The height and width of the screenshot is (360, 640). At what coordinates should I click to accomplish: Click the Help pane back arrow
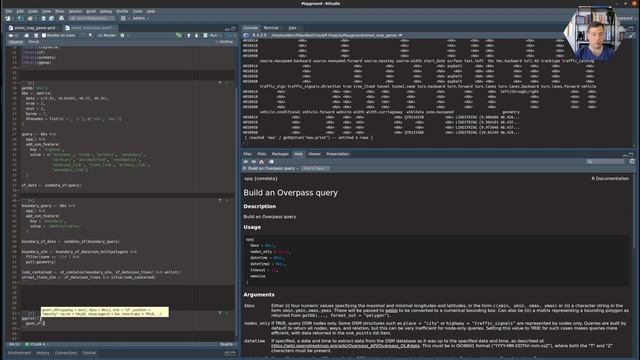246,162
